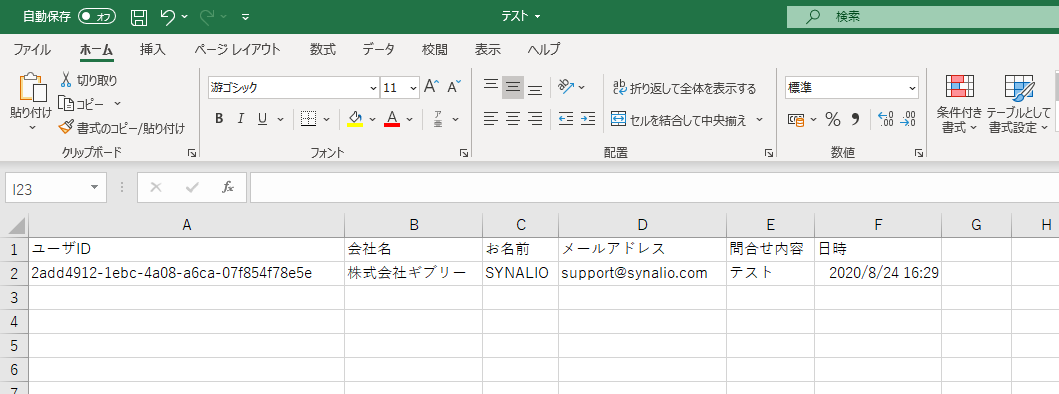Image resolution: width=1059 pixels, height=394 pixels.
Task: Toggle Italic formatting
Action: (x=240, y=119)
